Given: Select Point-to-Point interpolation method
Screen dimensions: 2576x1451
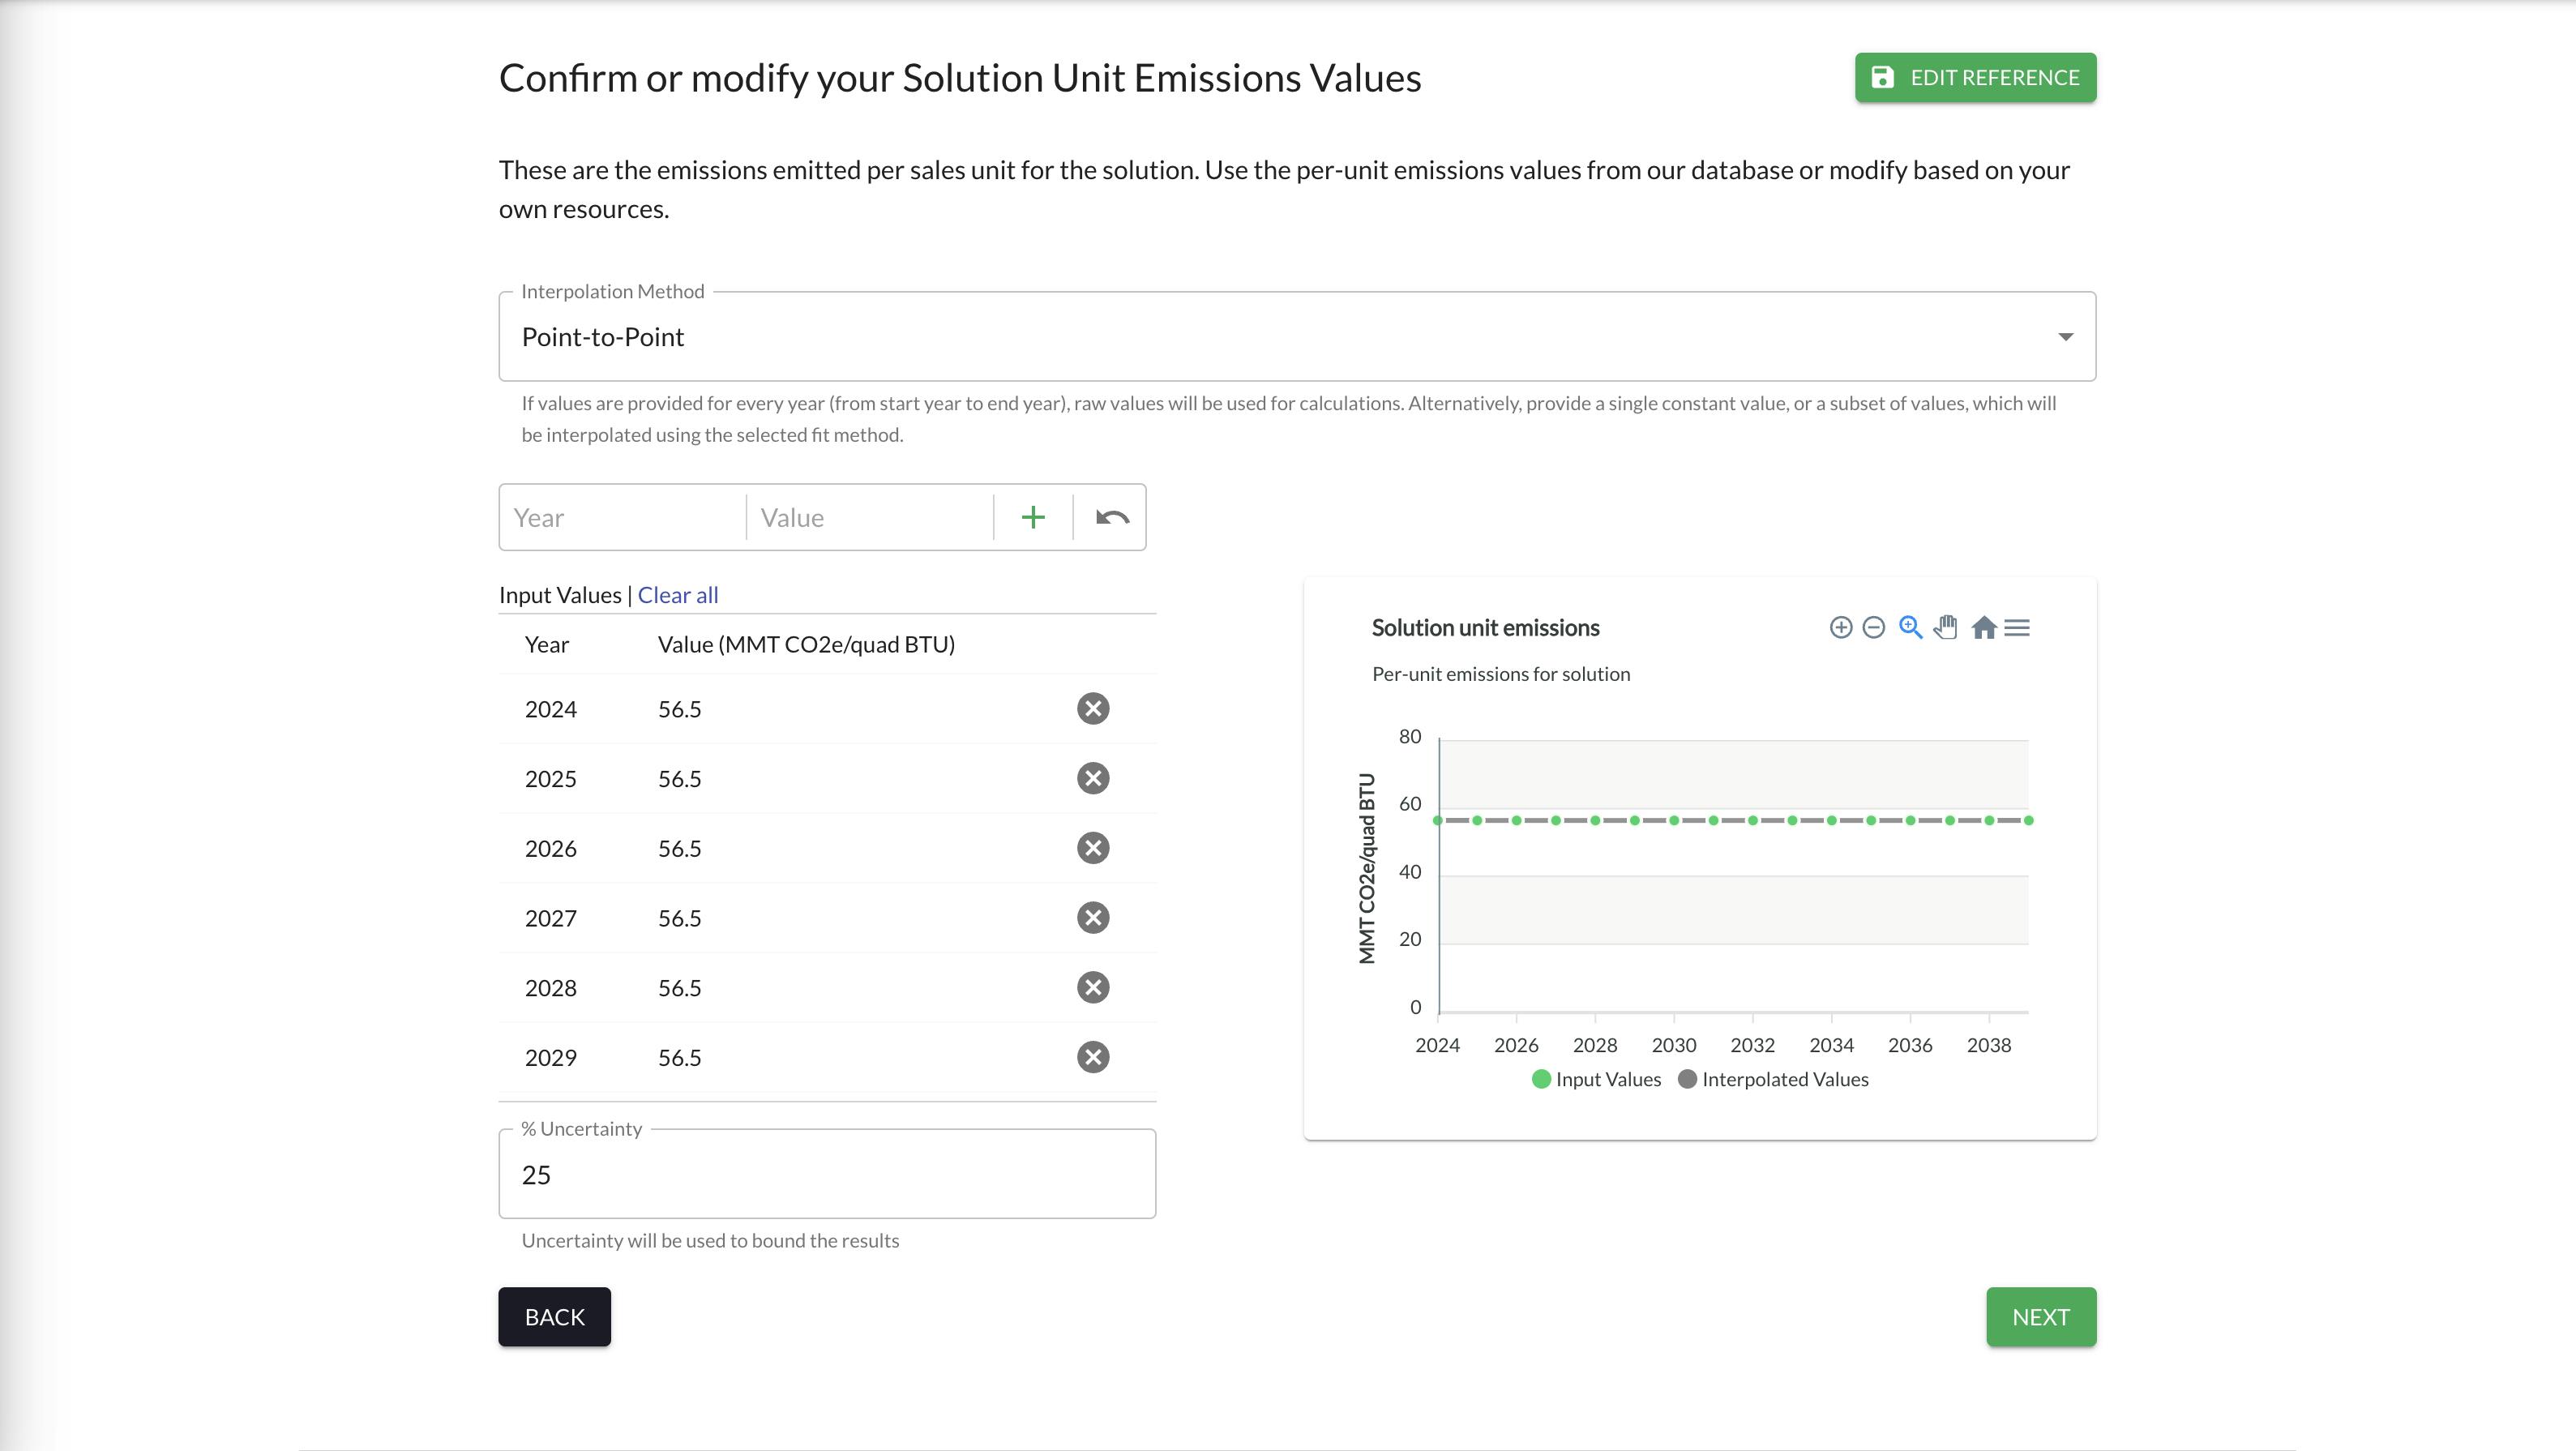Looking at the screenshot, I should click(x=1297, y=336).
